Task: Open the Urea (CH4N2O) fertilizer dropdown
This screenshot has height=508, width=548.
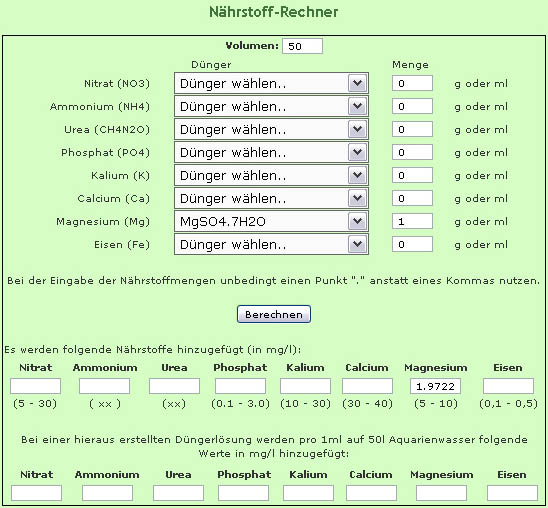Action: pyautogui.click(x=271, y=129)
